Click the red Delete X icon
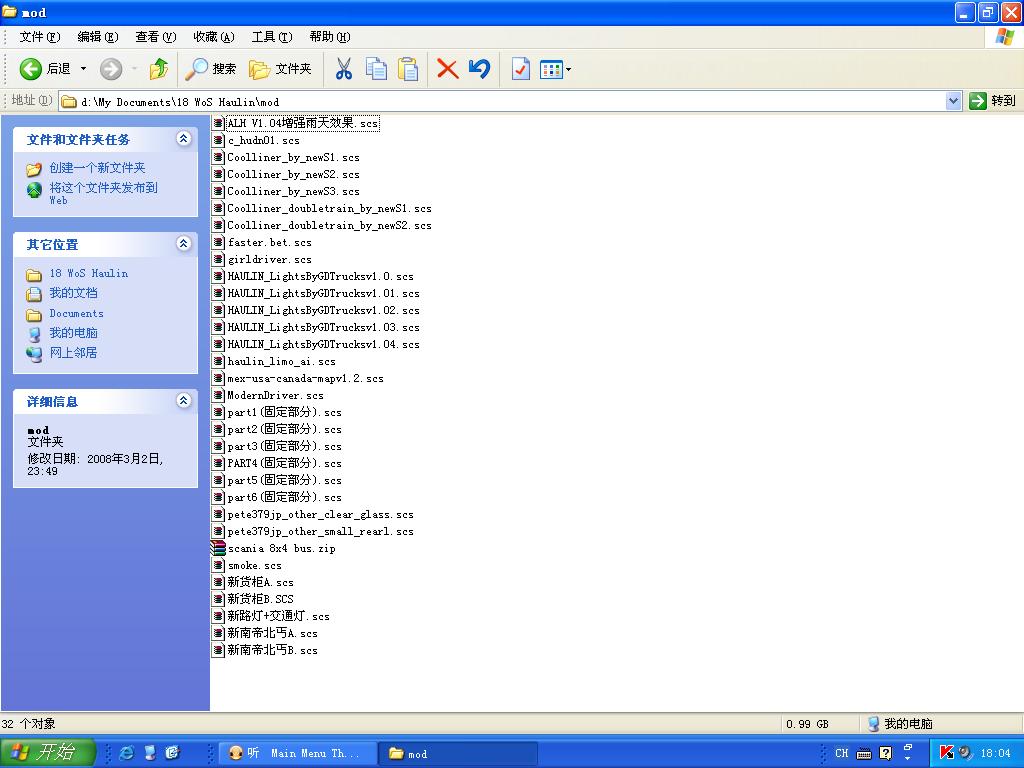1024x768 pixels. click(447, 69)
